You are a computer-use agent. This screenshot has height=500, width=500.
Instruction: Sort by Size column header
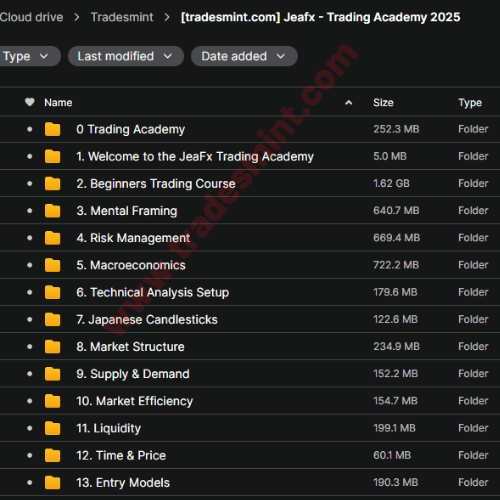383,102
